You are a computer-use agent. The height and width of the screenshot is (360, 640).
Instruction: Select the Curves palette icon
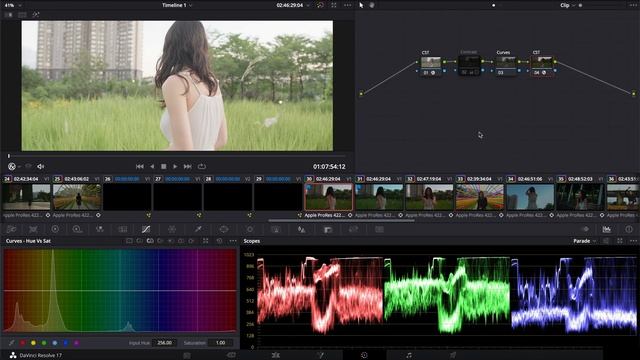[x=146, y=229]
